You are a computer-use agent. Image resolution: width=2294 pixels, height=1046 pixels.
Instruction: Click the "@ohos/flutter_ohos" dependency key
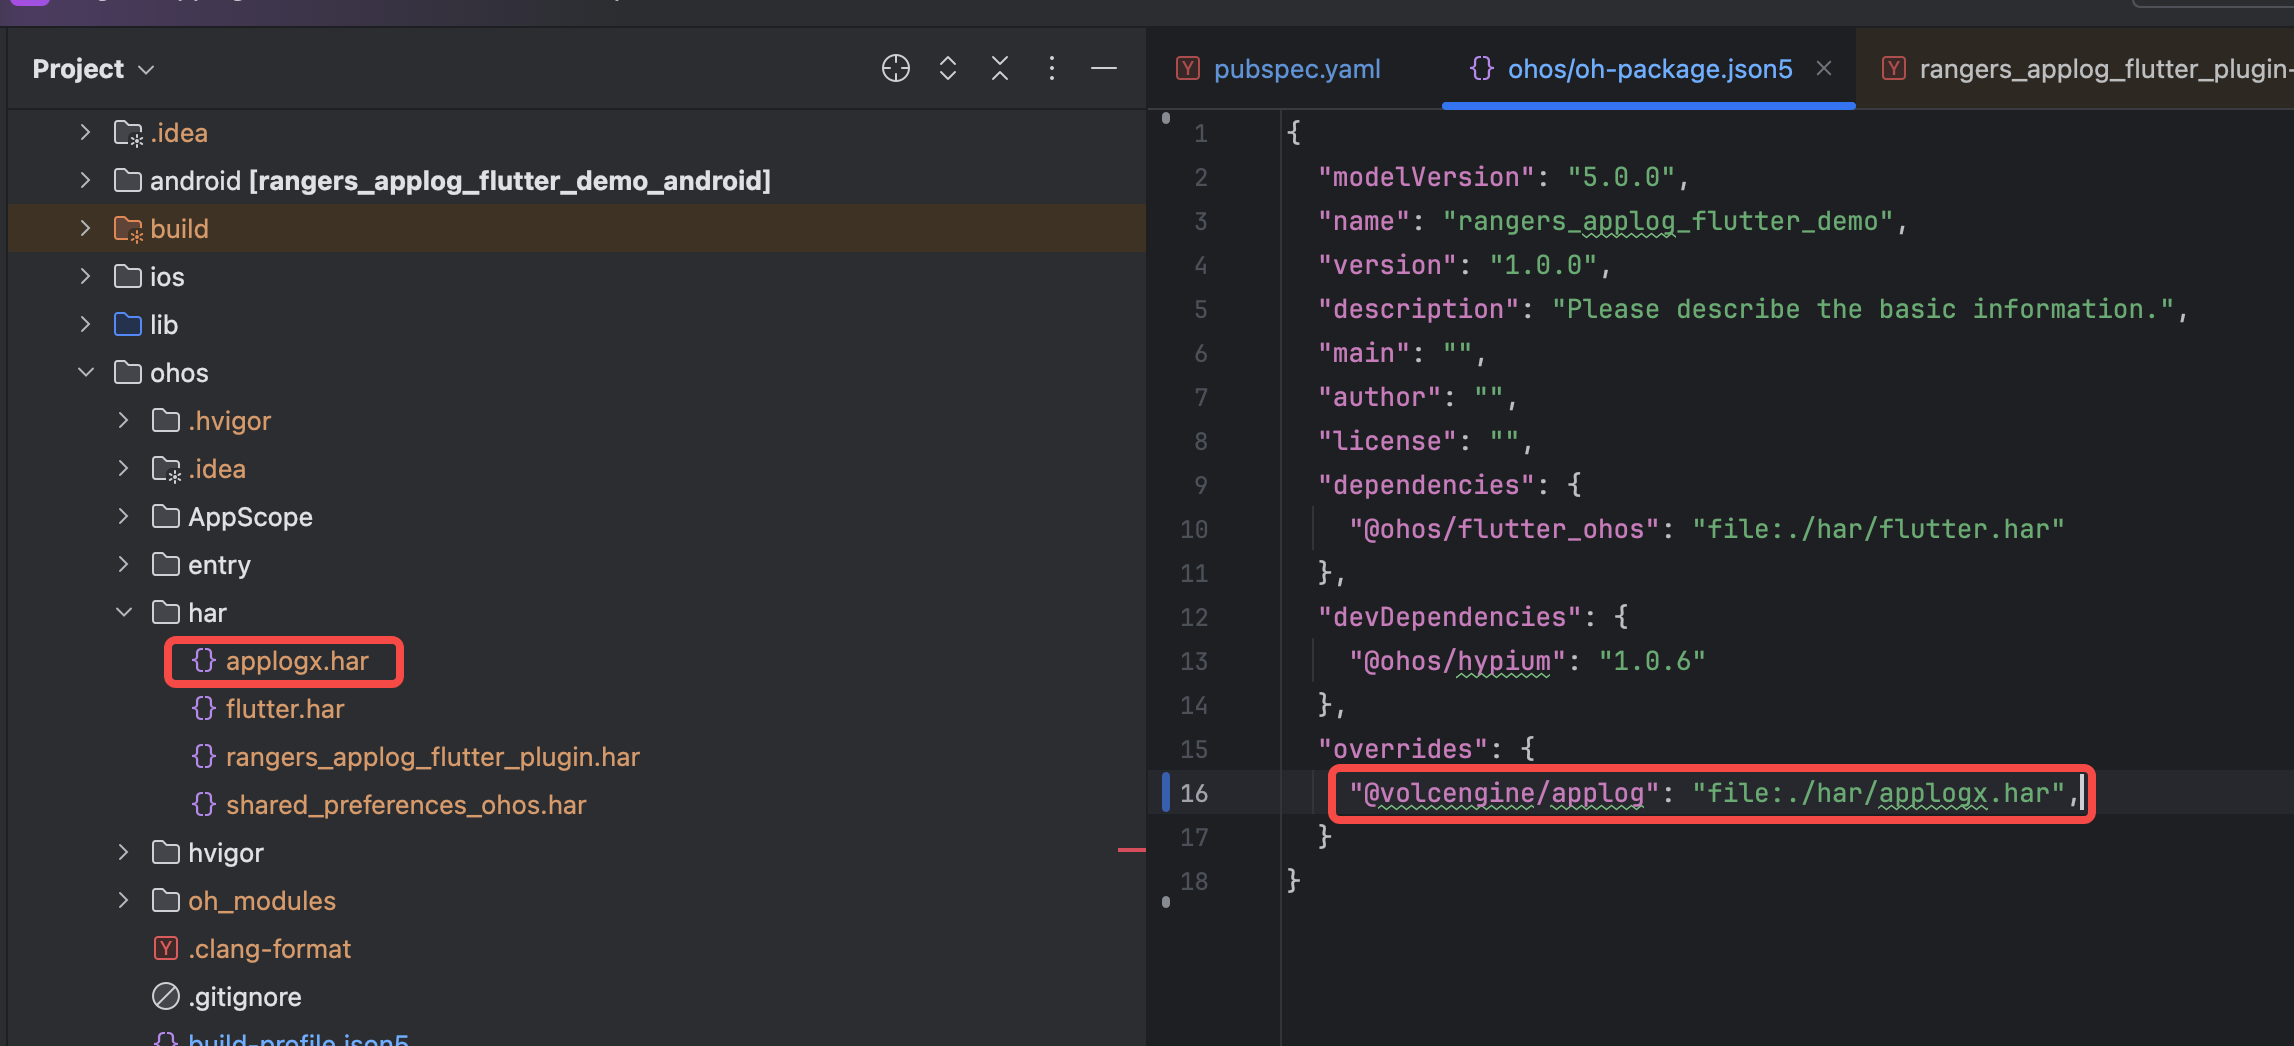(x=1504, y=529)
